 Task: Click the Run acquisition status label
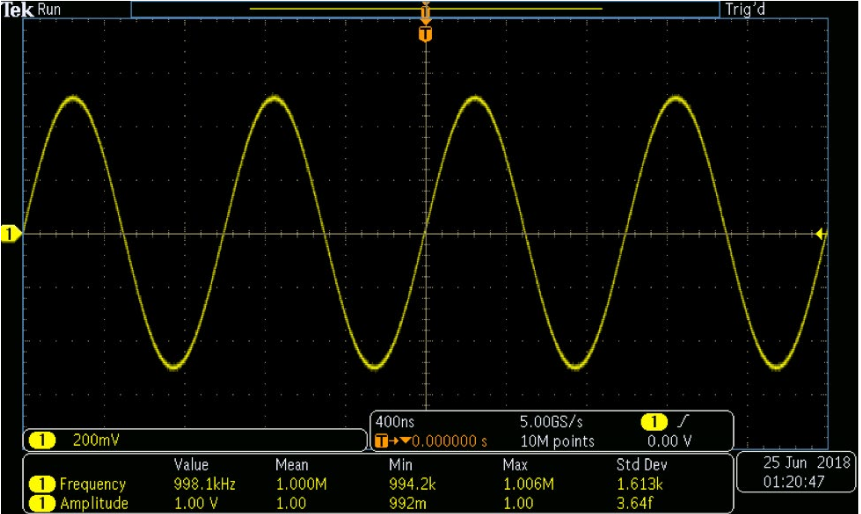coord(49,9)
